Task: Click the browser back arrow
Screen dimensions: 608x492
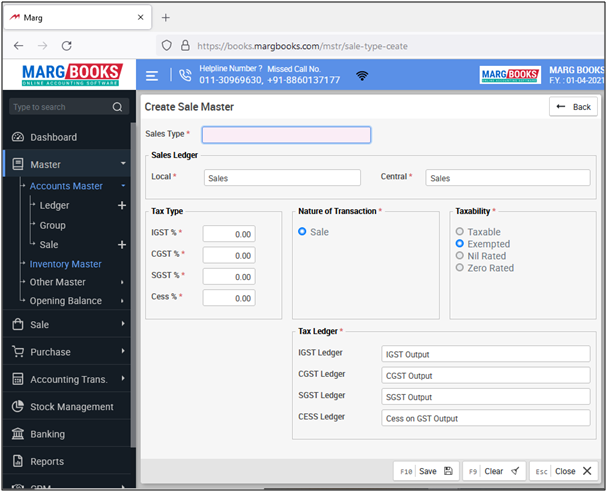Action: [18, 46]
